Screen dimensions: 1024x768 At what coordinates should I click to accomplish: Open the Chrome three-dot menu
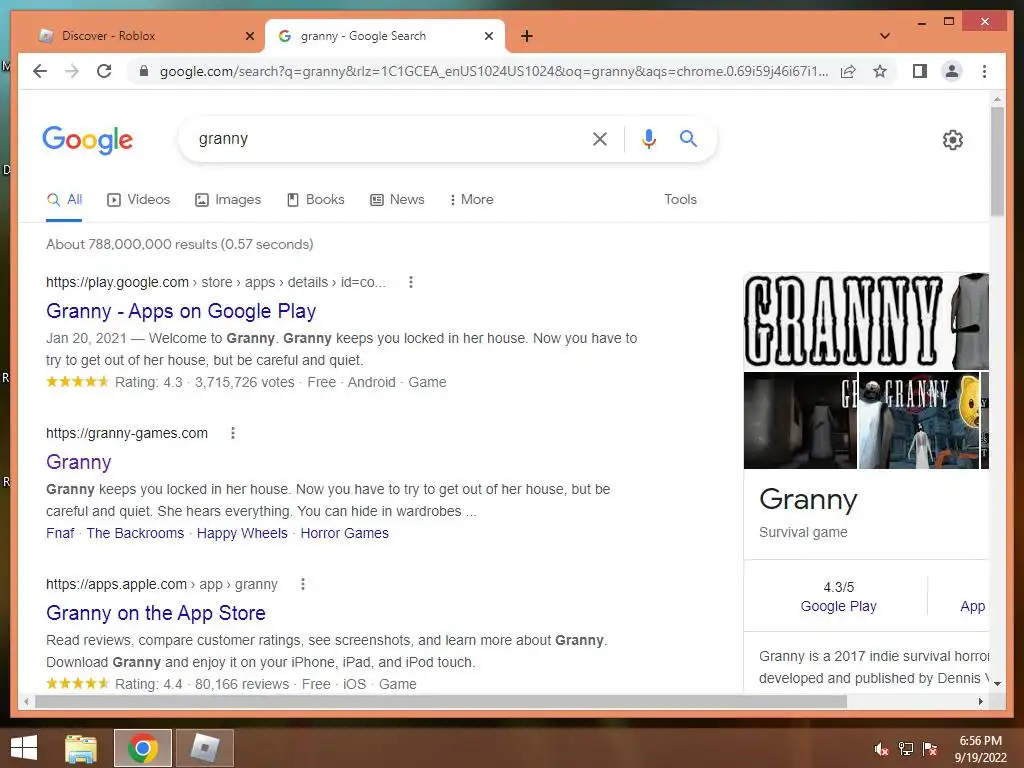pyautogui.click(x=984, y=71)
